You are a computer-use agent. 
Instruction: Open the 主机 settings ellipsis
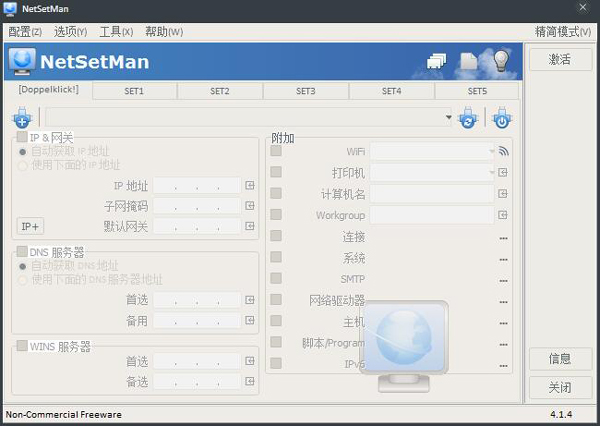point(503,323)
